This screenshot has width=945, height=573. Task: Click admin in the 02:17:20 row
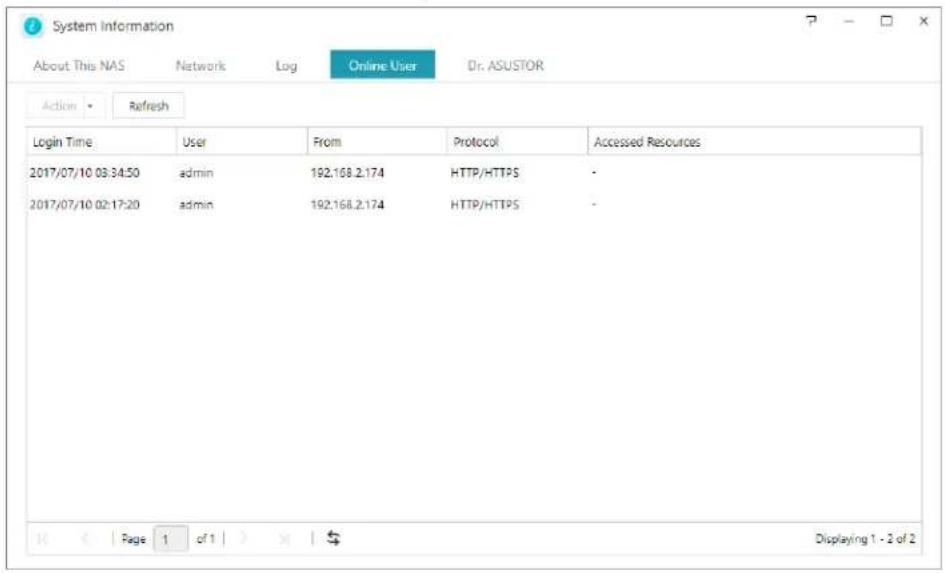(x=196, y=205)
